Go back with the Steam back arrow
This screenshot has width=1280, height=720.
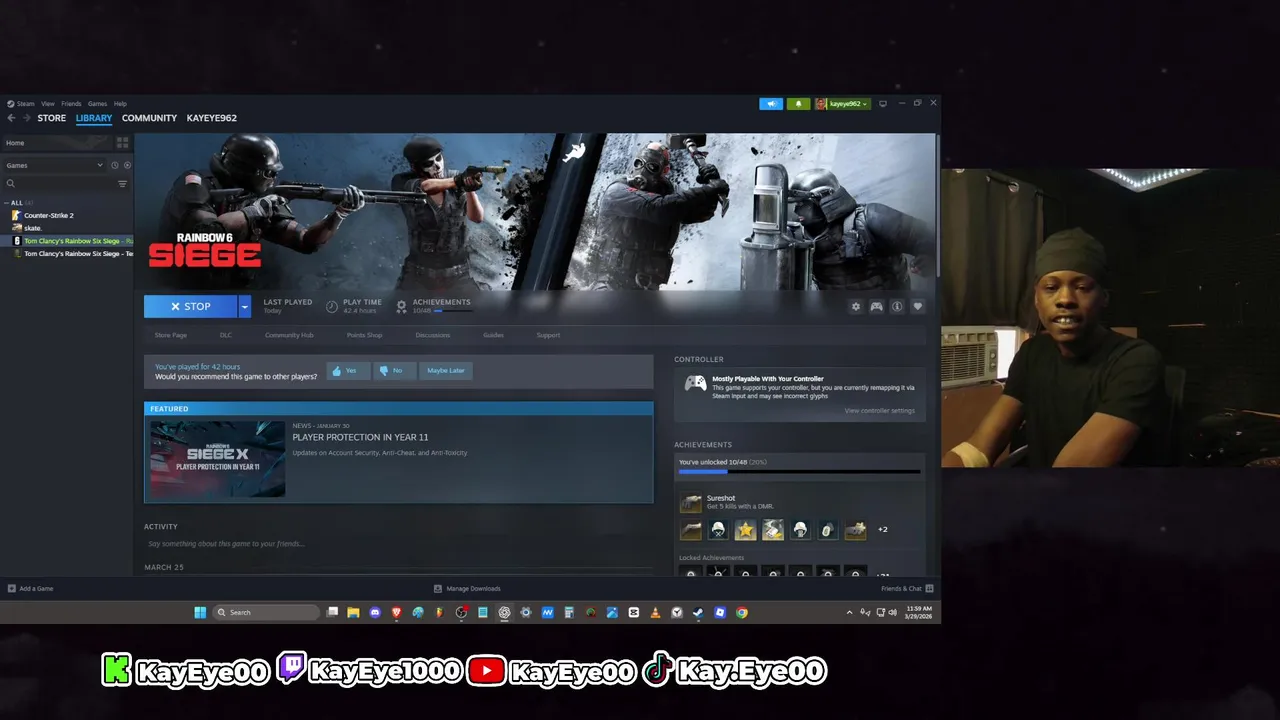click(11, 118)
